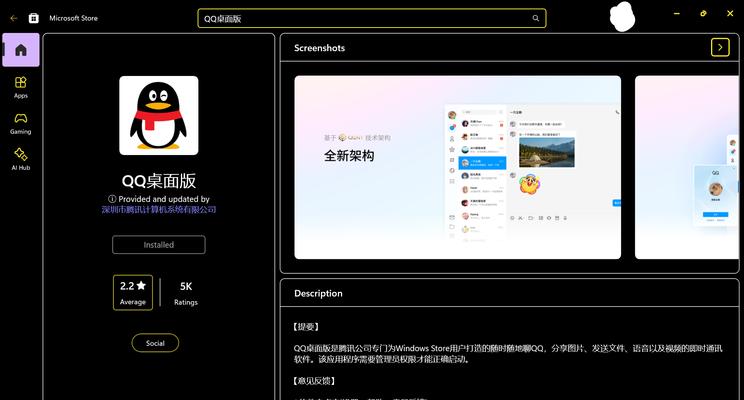Go to the Apps section
This screenshot has height=400, width=744.
(x=20, y=87)
